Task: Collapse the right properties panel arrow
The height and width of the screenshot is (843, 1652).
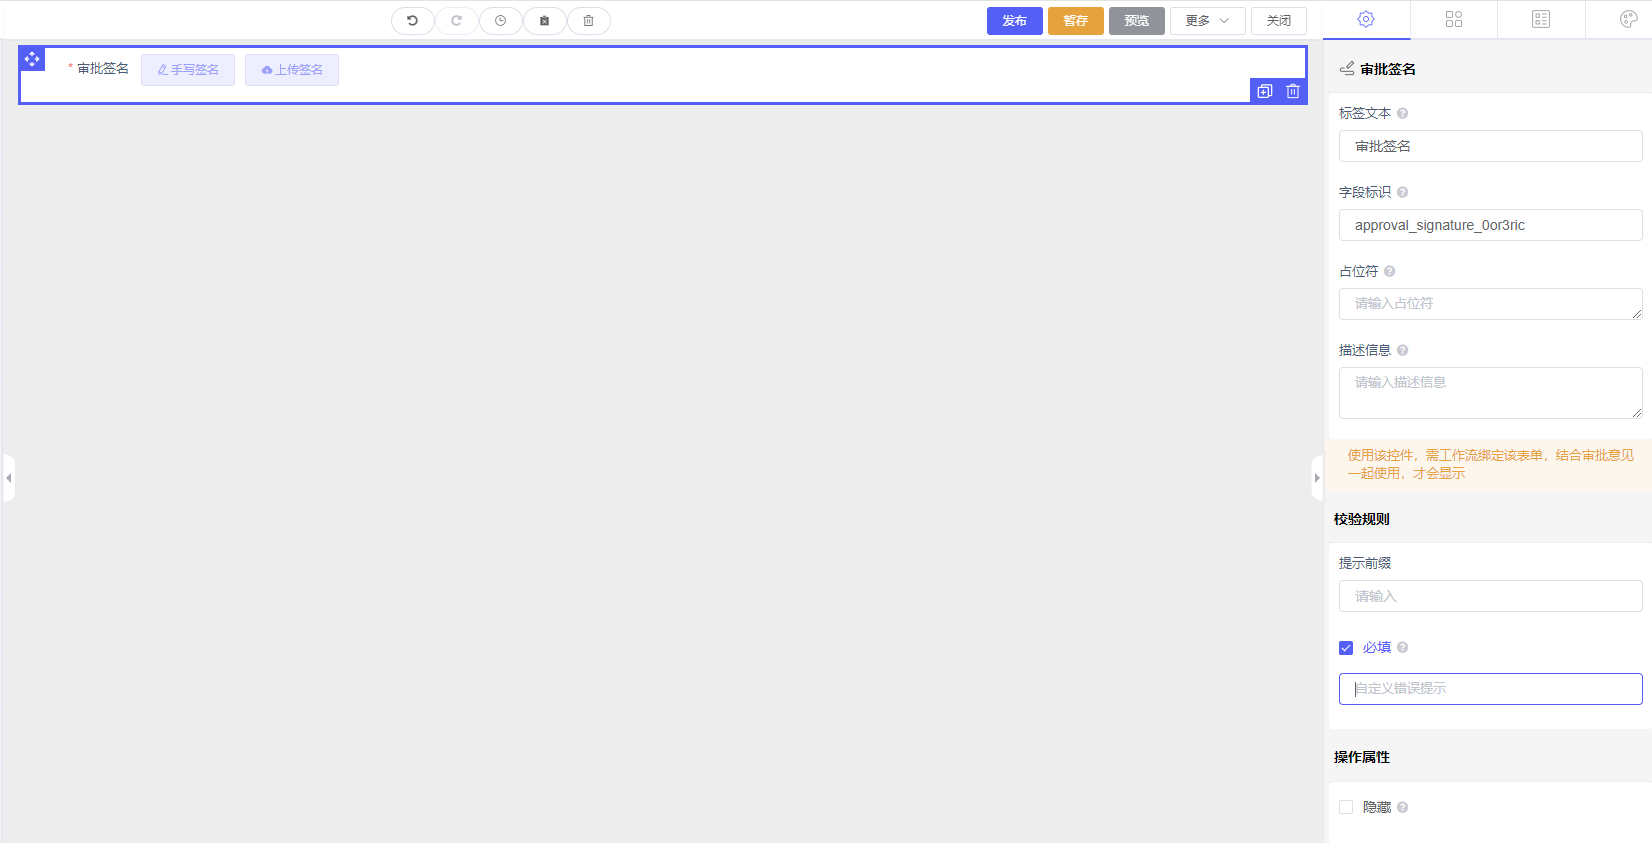Action: pos(1317,478)
